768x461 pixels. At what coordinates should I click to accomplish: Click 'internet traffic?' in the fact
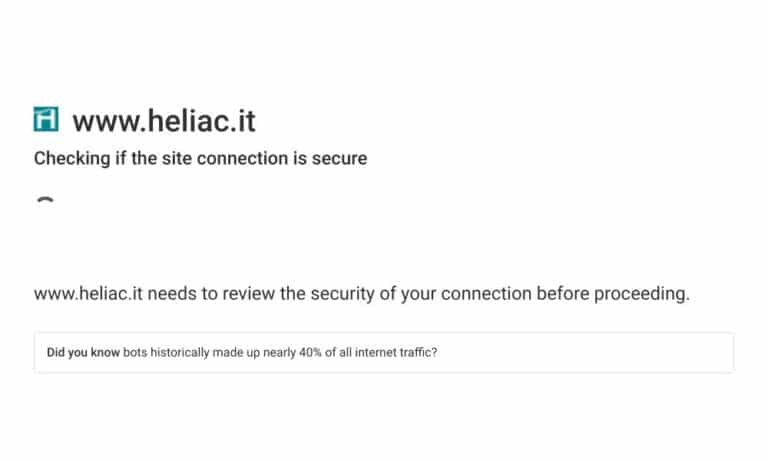[x=396, y=352]
